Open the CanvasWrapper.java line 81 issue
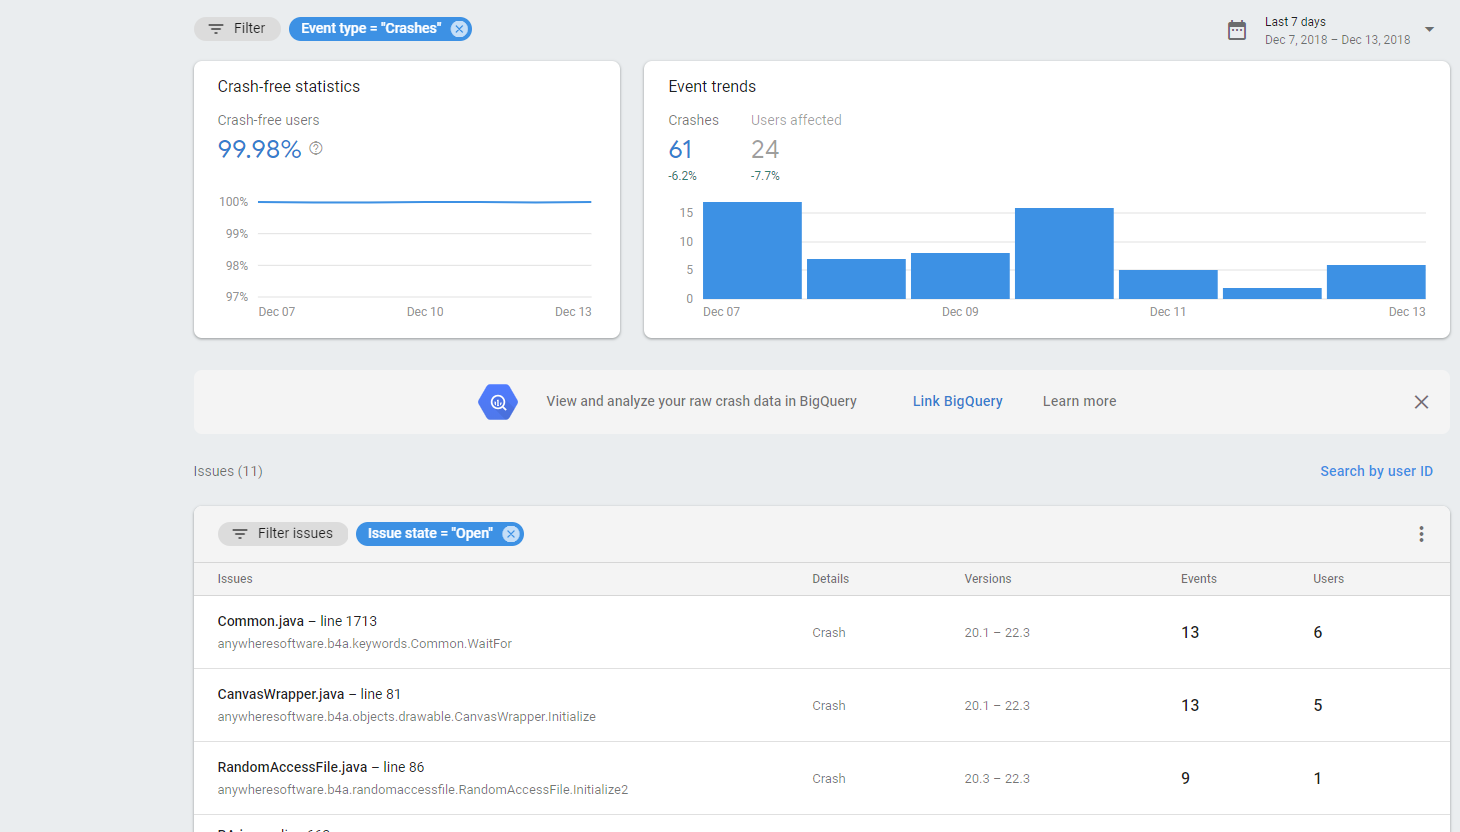This screenshot has height=832, width=1460. pos(309,694)
